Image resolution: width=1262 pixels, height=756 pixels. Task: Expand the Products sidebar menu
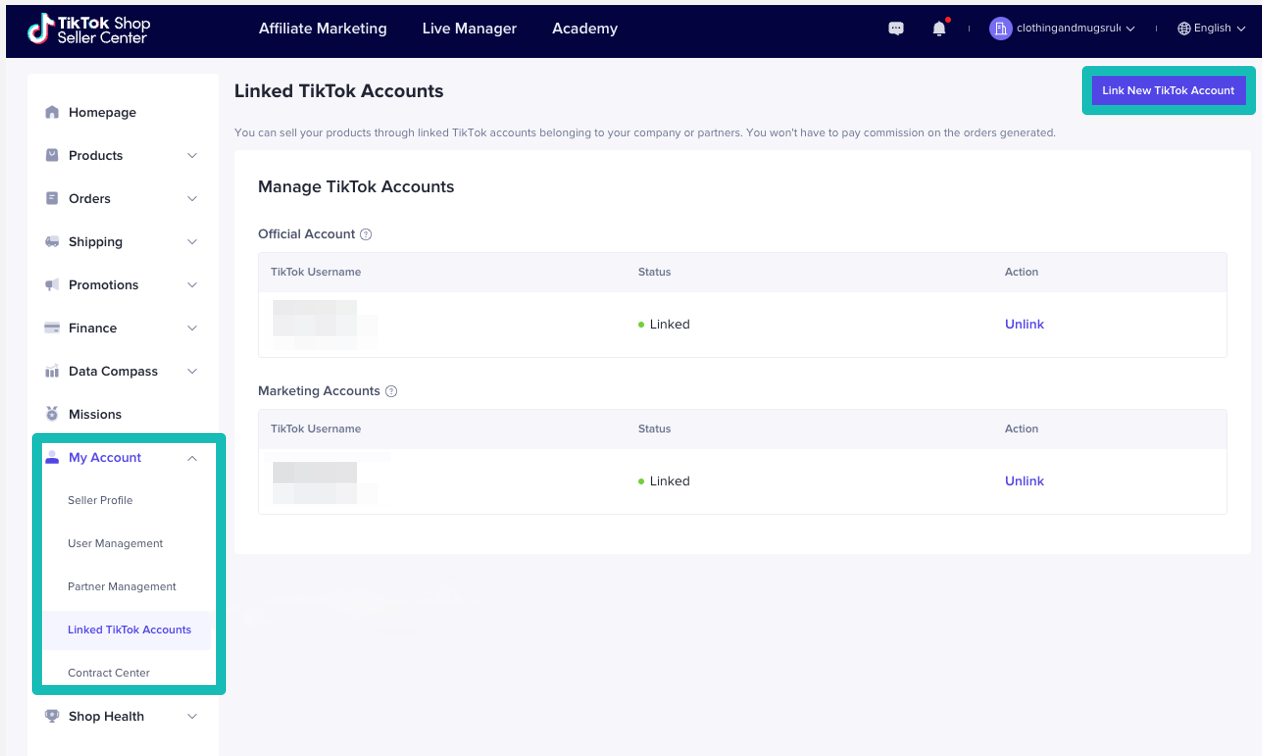point(191,155)
